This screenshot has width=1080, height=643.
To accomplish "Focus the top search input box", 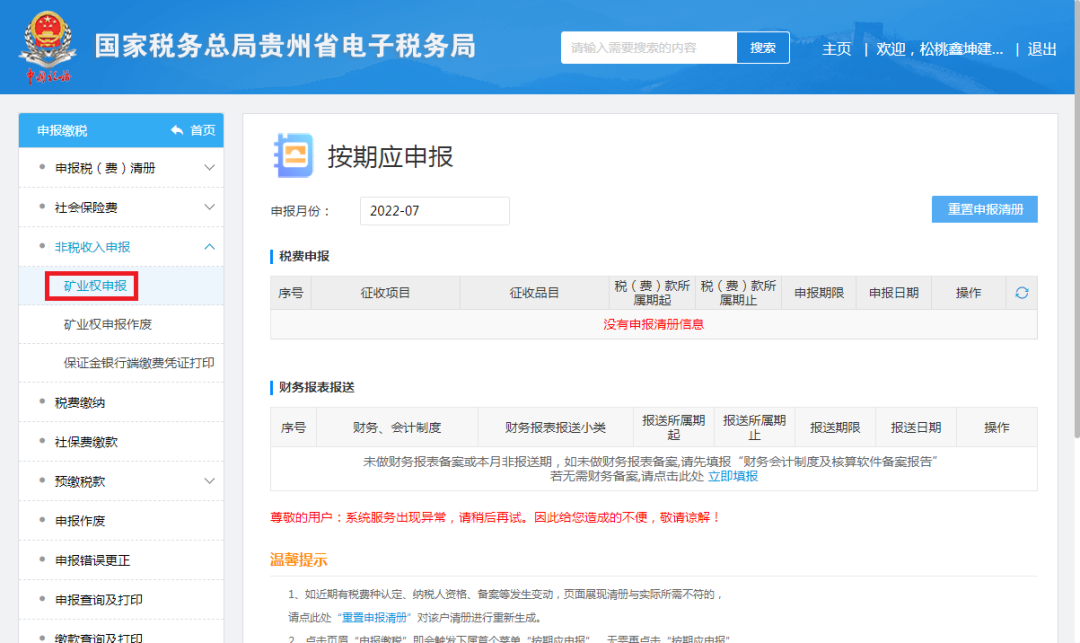I will (x=648, y=48).
